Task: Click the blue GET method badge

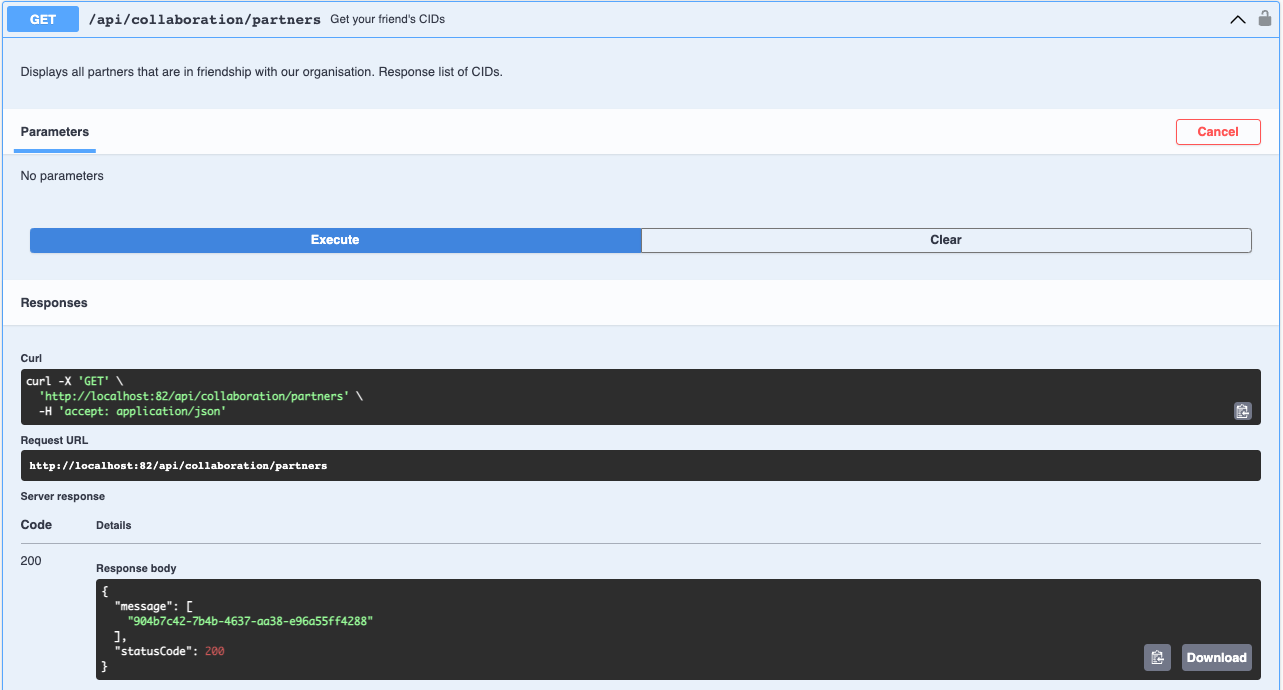Action: point(43,19)
